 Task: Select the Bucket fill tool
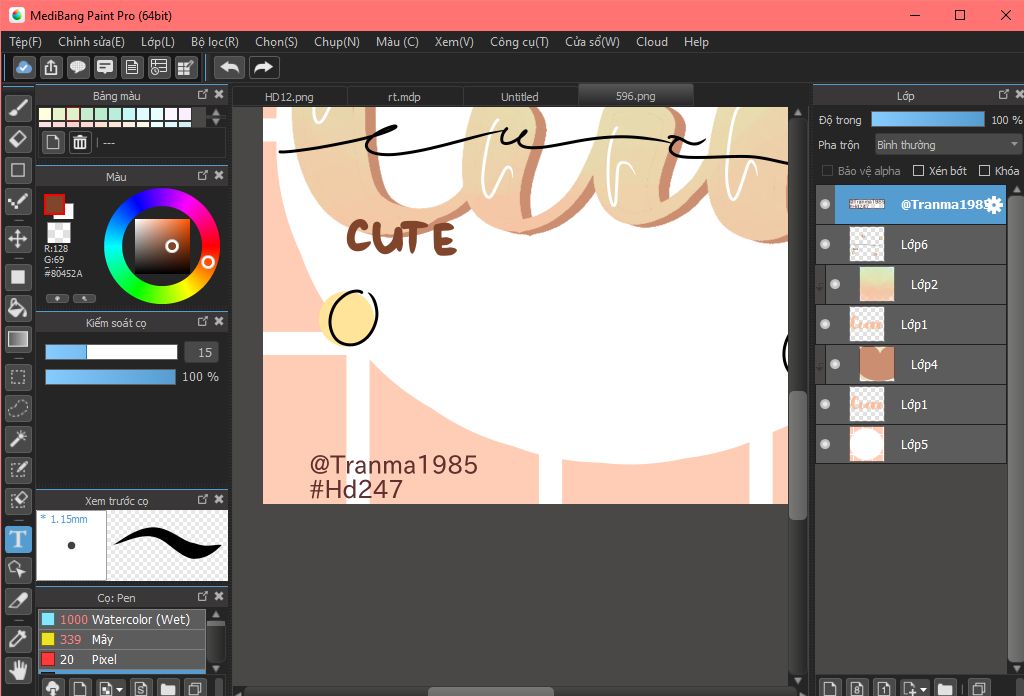[18, 308]
